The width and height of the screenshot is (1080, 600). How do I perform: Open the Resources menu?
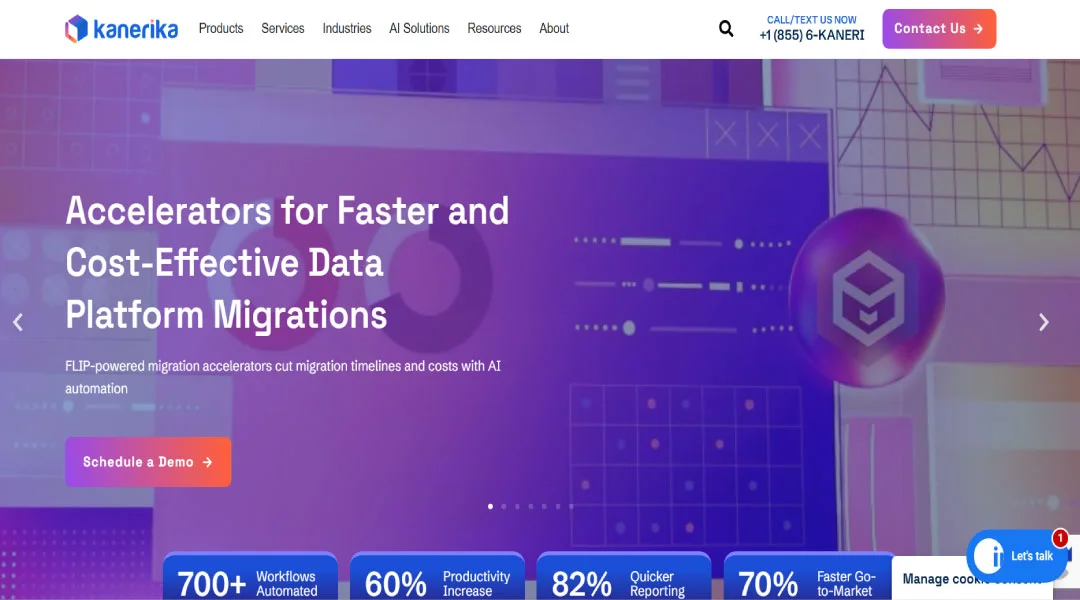(494, 28)
